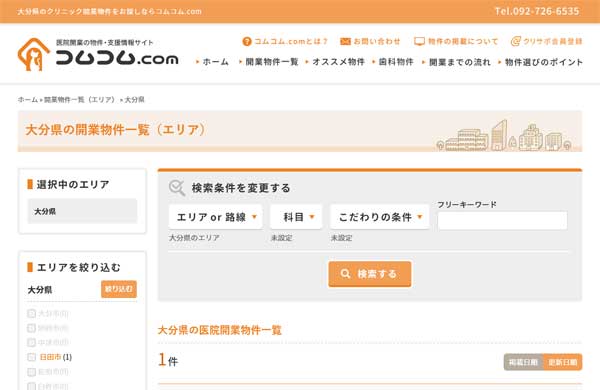600x390 pixels.
Task: Click the 大分県の医院開業物件一覧 heading
Action: click(x=220, y=330)
